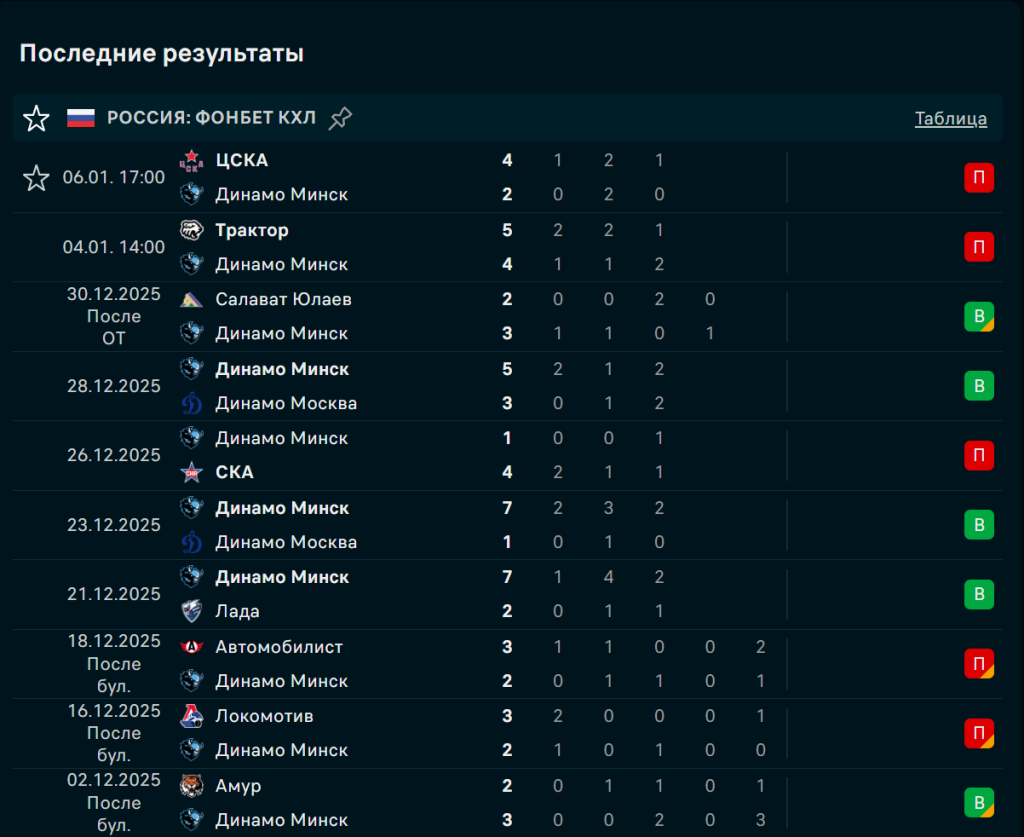1024x837 pixels.
Task: Click the Salavat Yulaev team logo
Action: tap(191, 300)
